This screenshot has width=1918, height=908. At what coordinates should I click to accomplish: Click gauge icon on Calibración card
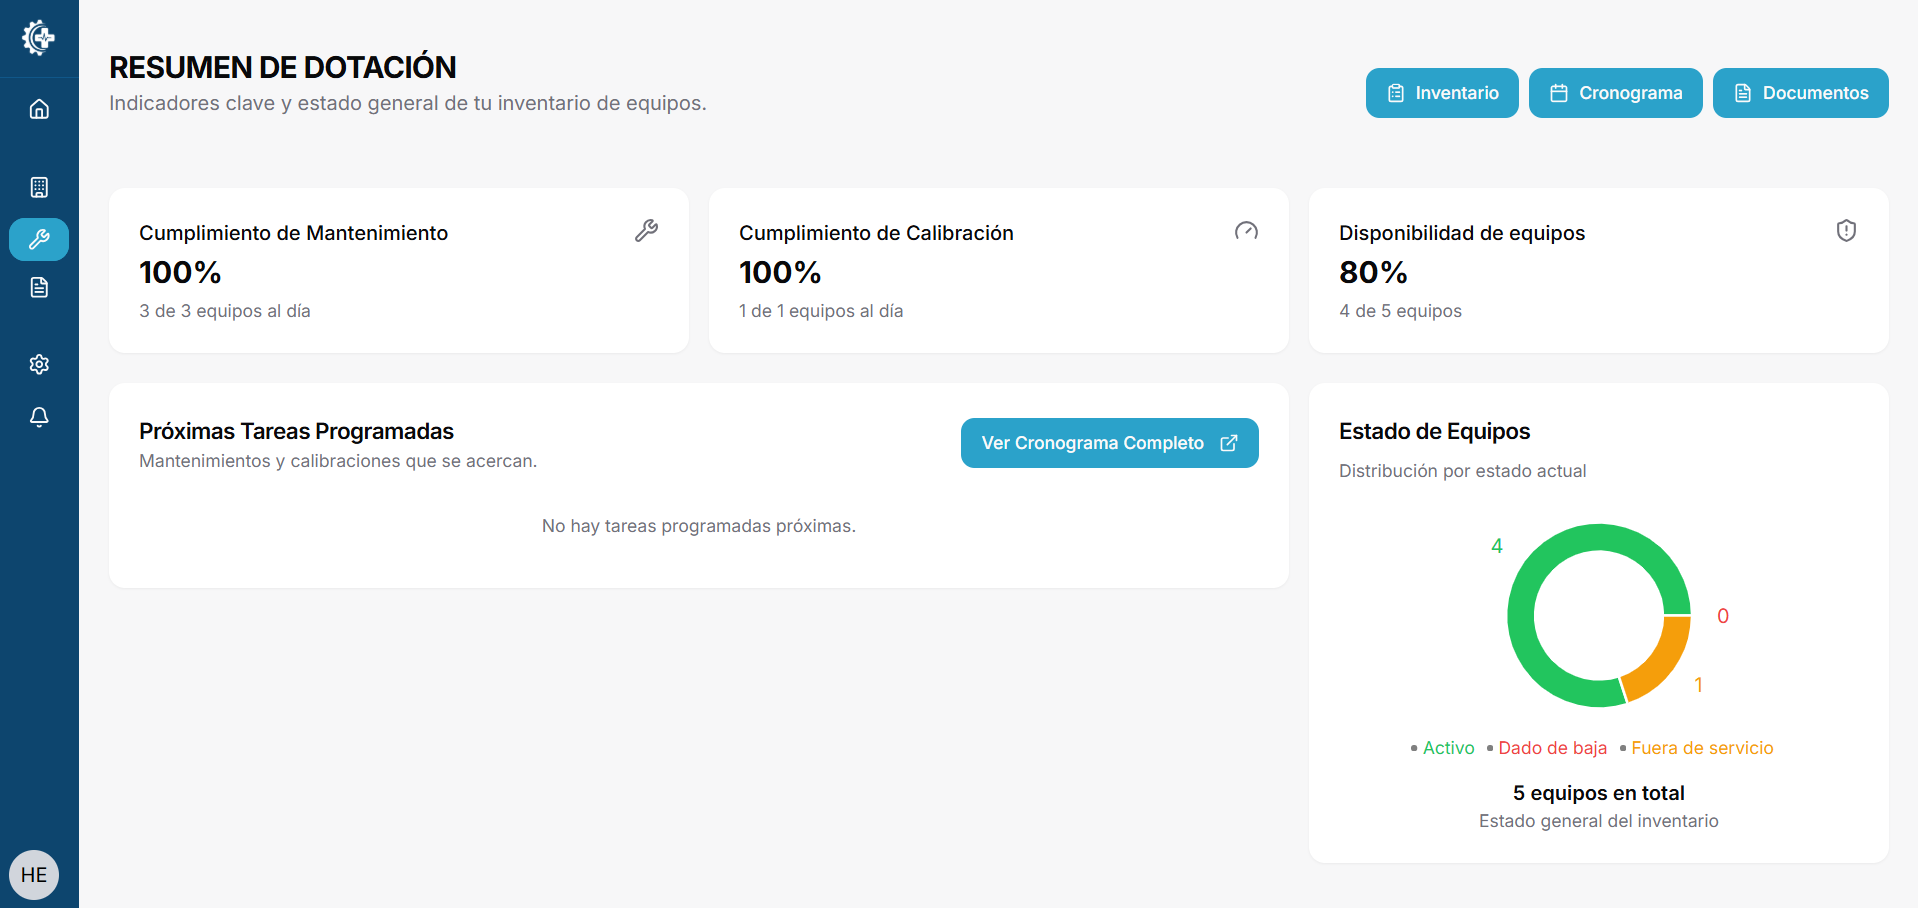coord(1246,231)
